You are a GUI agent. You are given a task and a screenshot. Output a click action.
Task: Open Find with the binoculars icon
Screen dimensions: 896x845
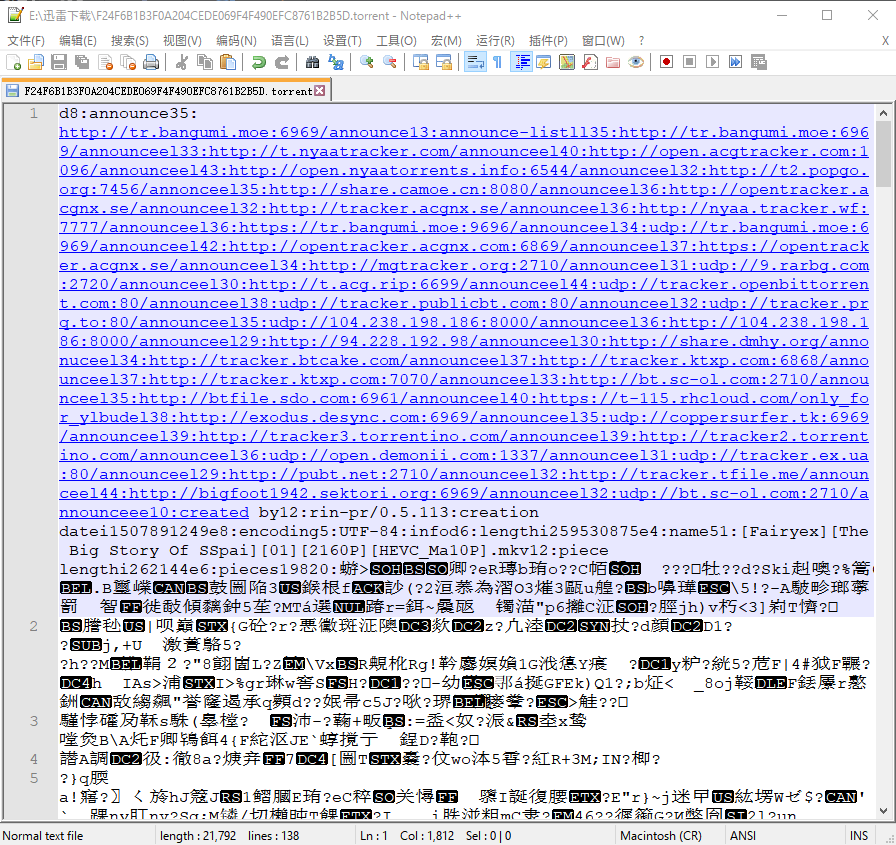tap(313, 62)
